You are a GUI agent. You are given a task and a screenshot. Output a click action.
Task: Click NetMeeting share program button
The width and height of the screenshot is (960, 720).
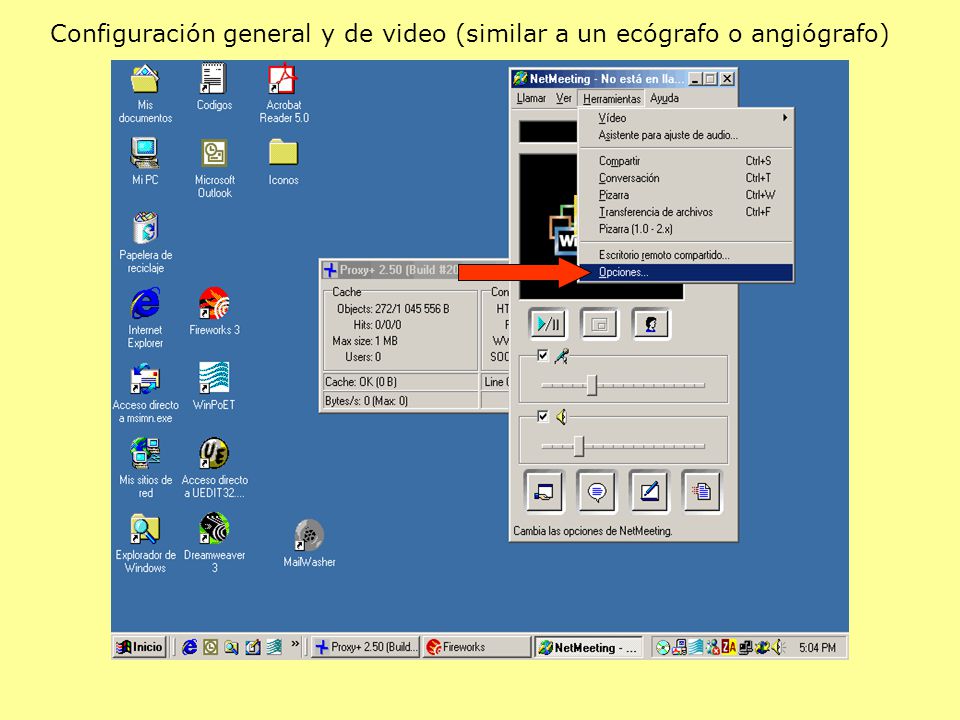[x=544, y=491]
